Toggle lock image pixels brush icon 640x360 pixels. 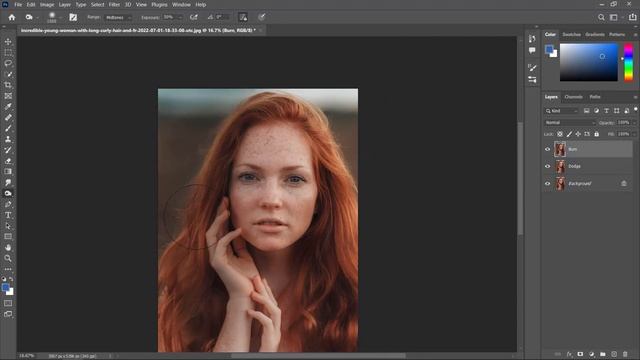(569, 134)
